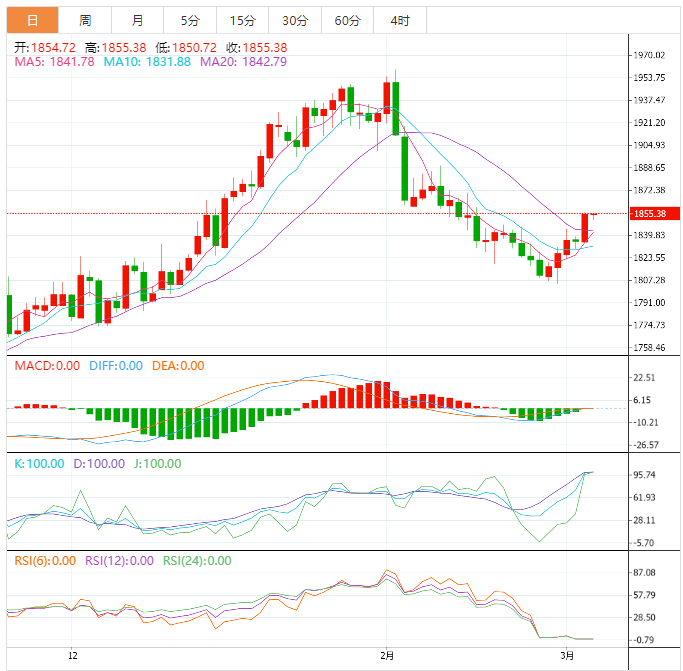
Task: Click the MACD indicator value label
Action: 47,366
